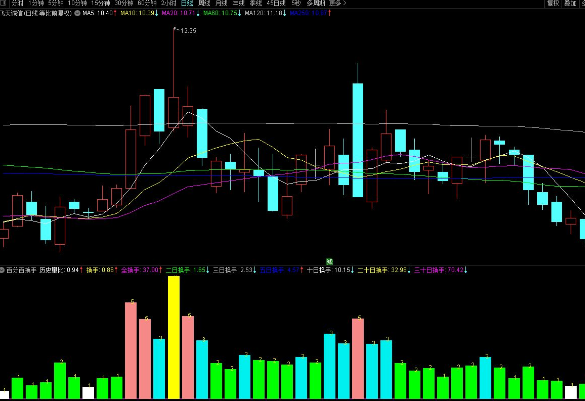
Task: Click the 叠加 overlay button at top right
Action: click(570, 3)
